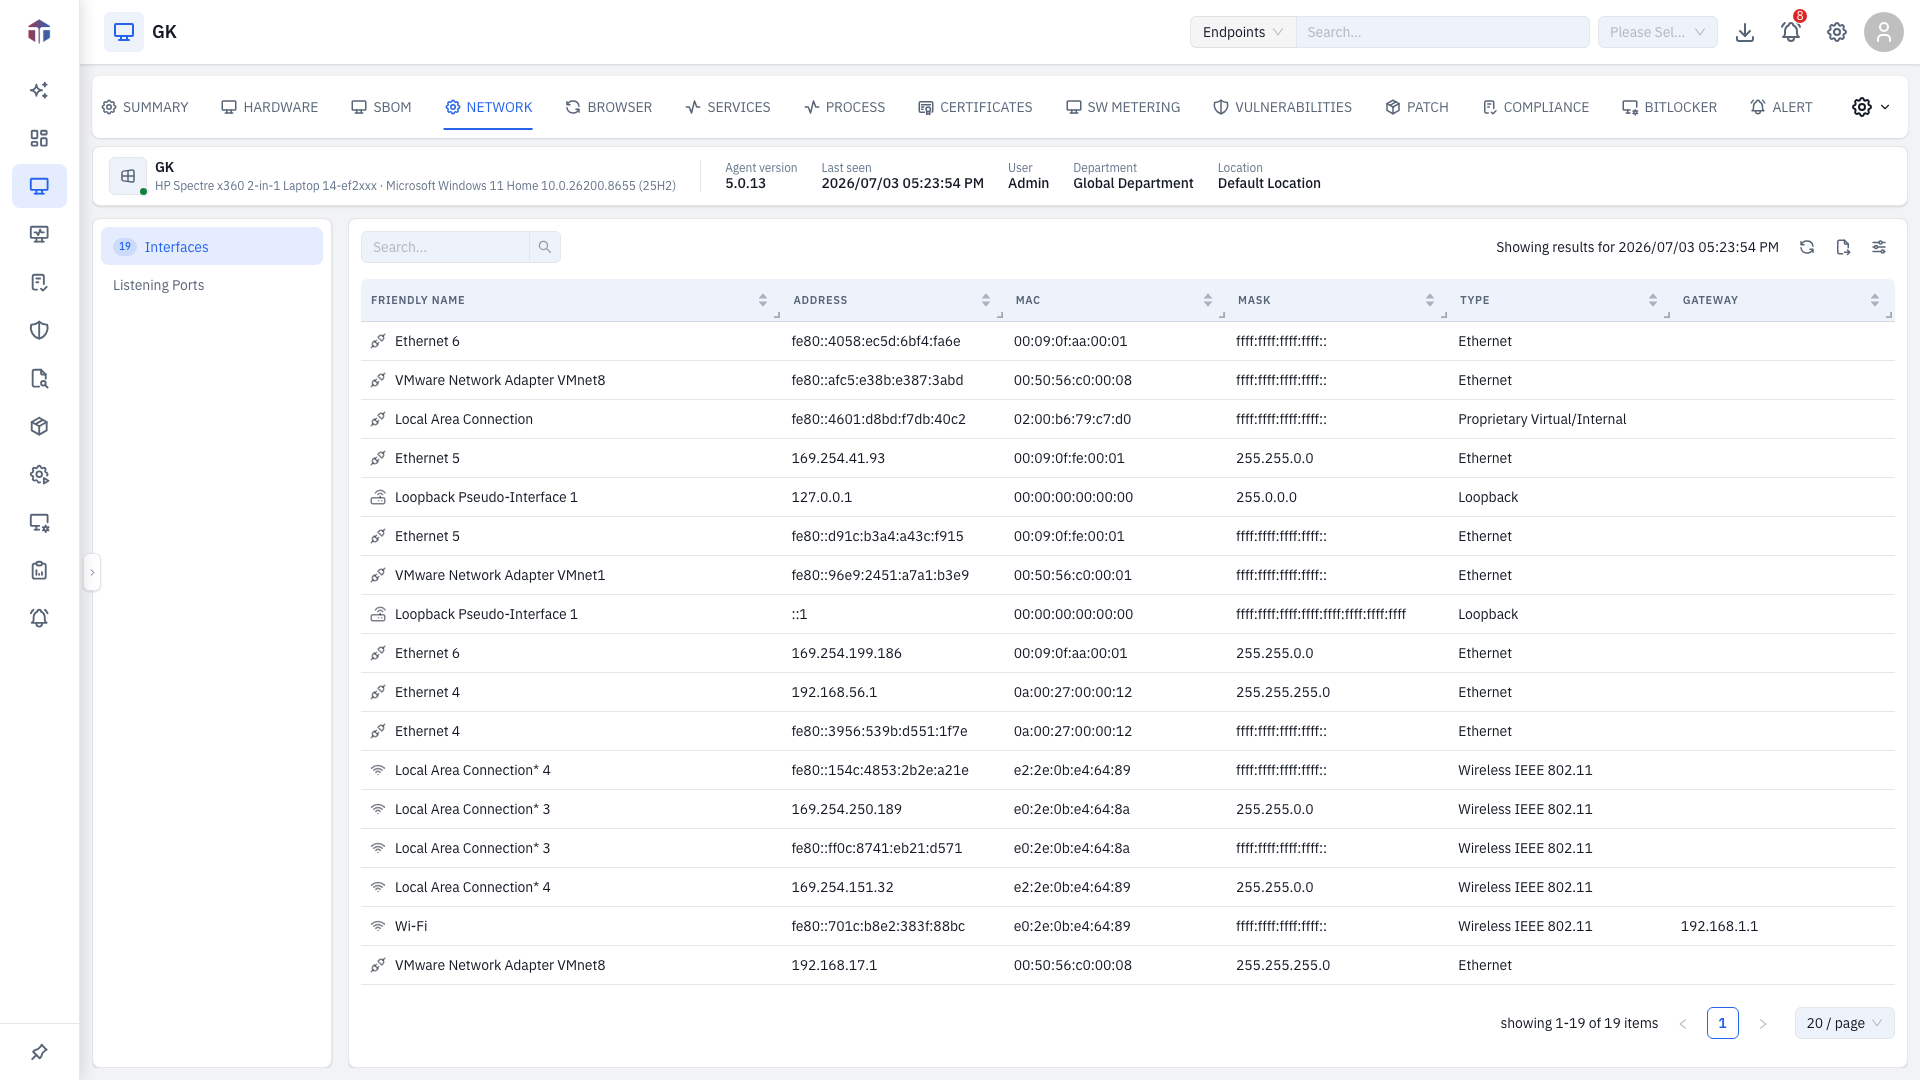Click the pin icon at sidebar bottom
This screenshot has height=1080, width=1920.
click(39, 1052)
